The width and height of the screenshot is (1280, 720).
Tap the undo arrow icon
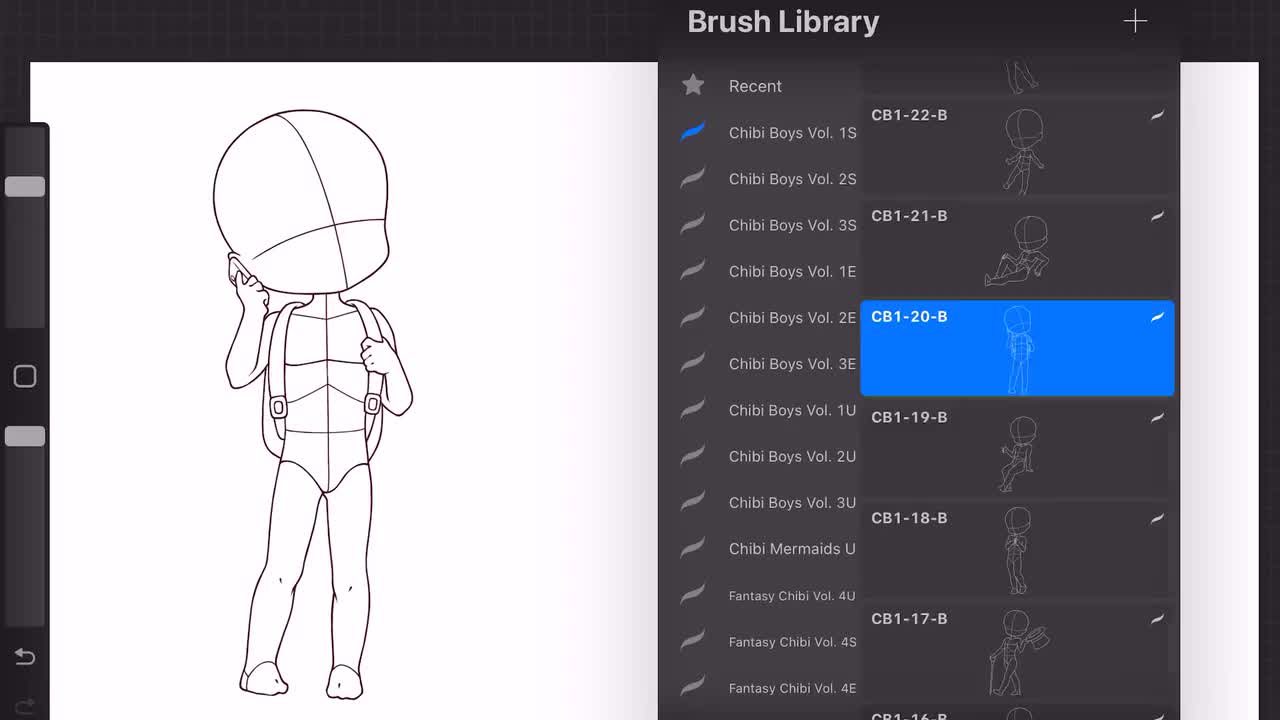point(24,657)
